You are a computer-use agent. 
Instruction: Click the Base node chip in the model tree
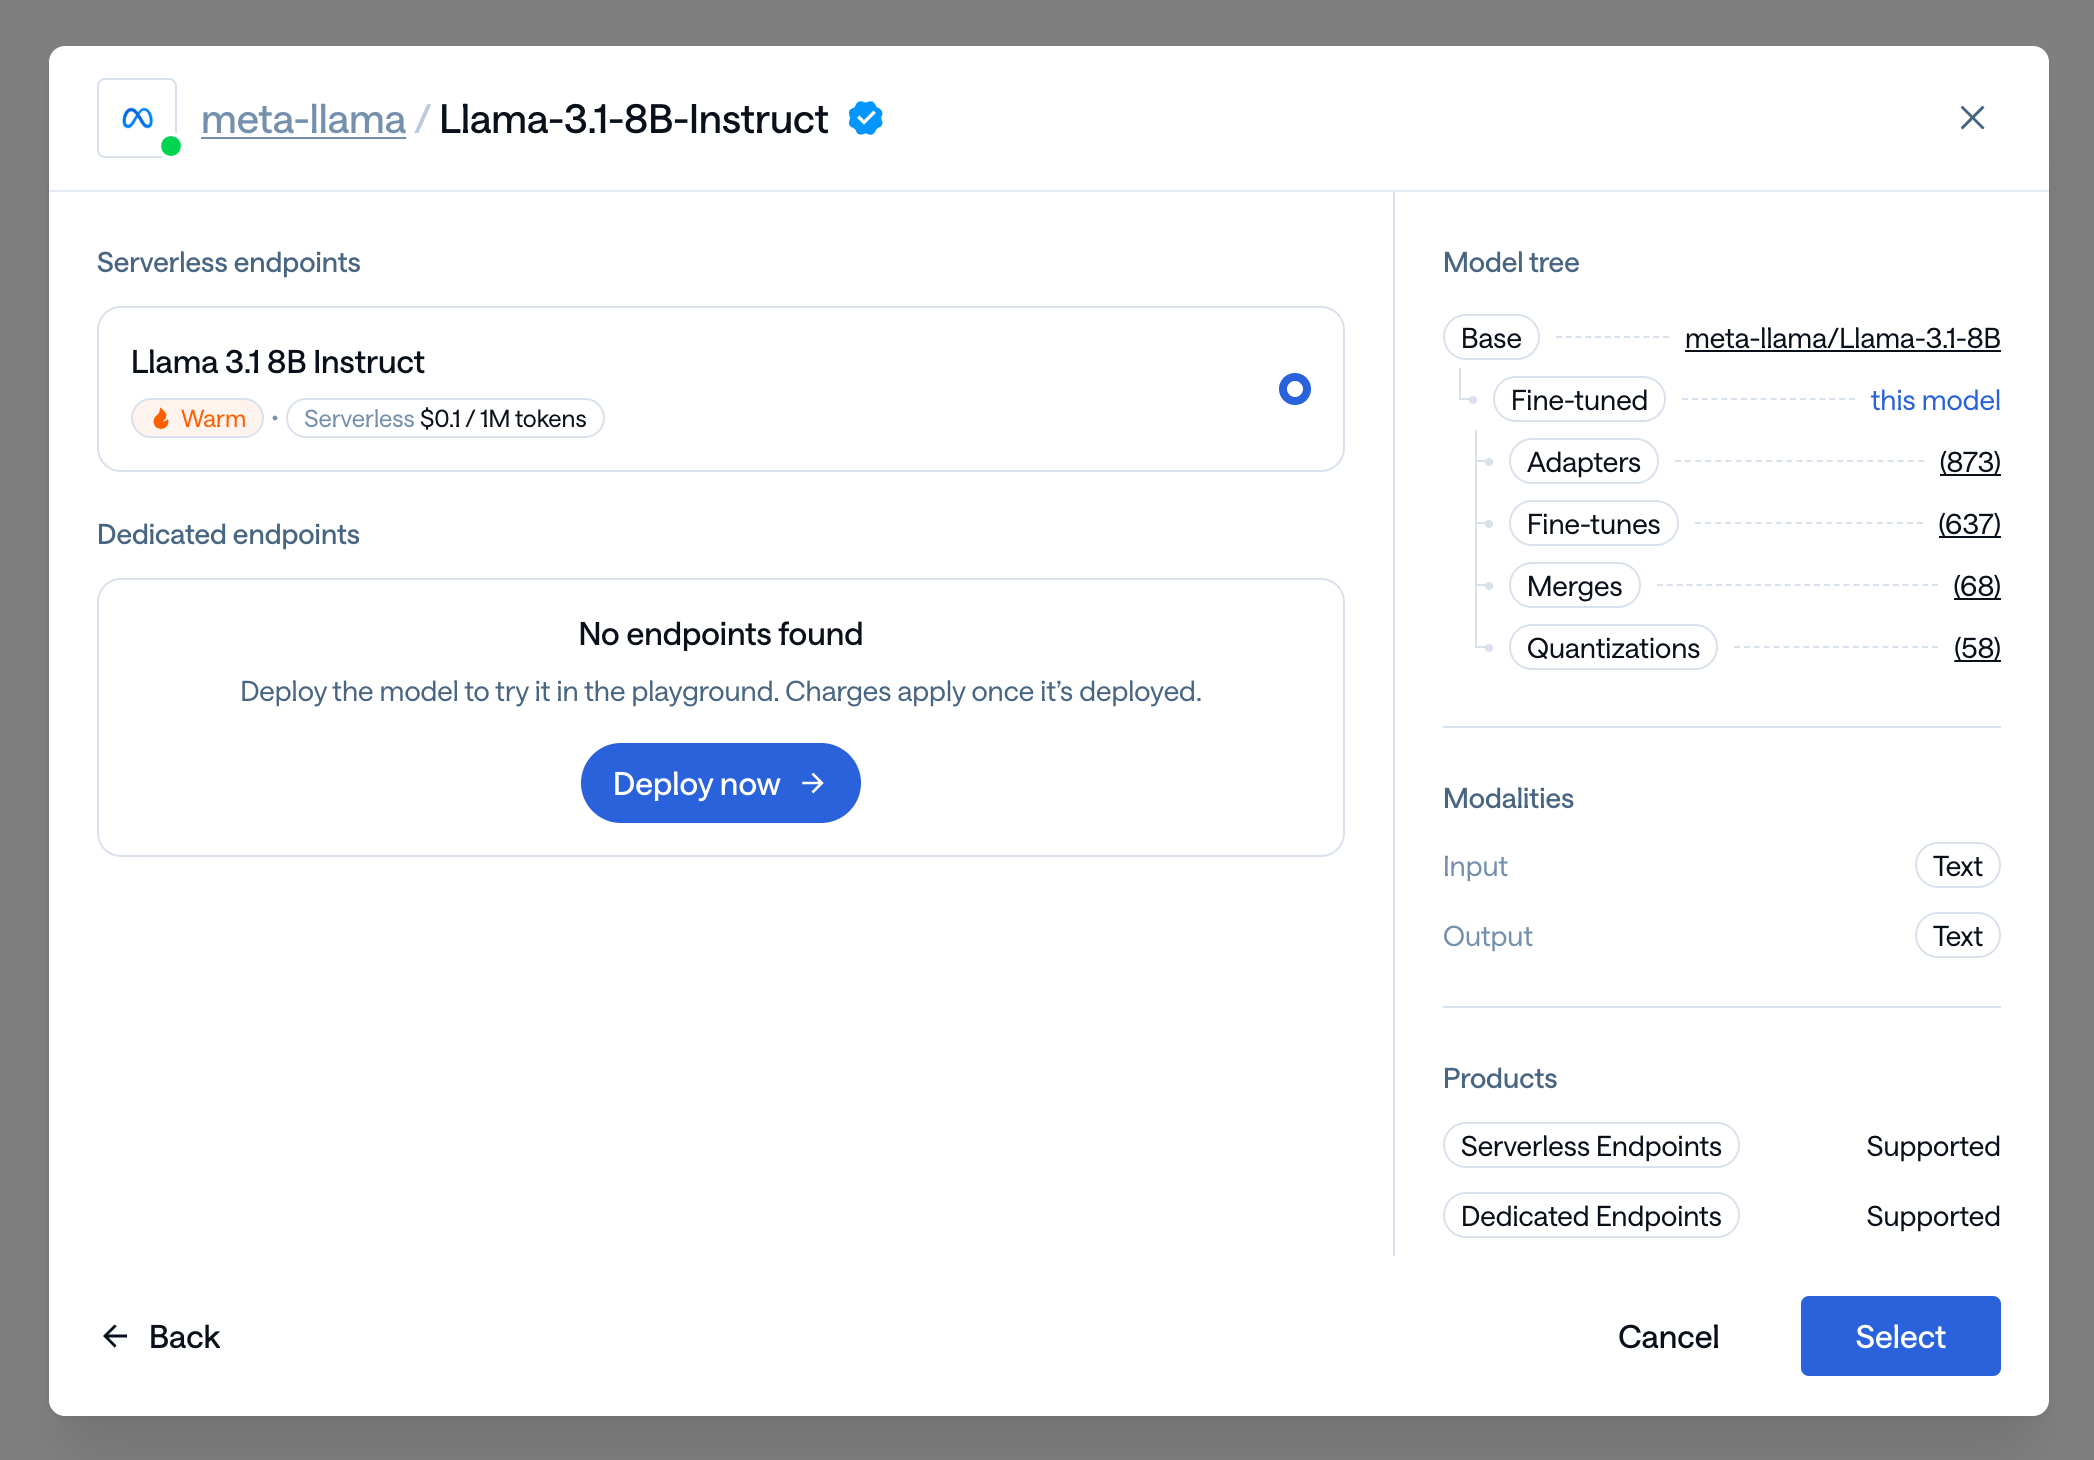coord(1489,337)
